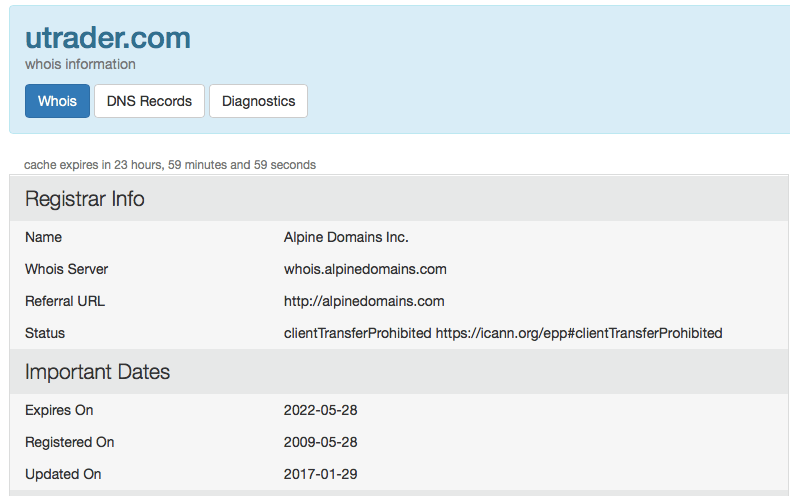
Task: Select the Alpine Domains Inc. registrar name
Action: pos(346,237)
